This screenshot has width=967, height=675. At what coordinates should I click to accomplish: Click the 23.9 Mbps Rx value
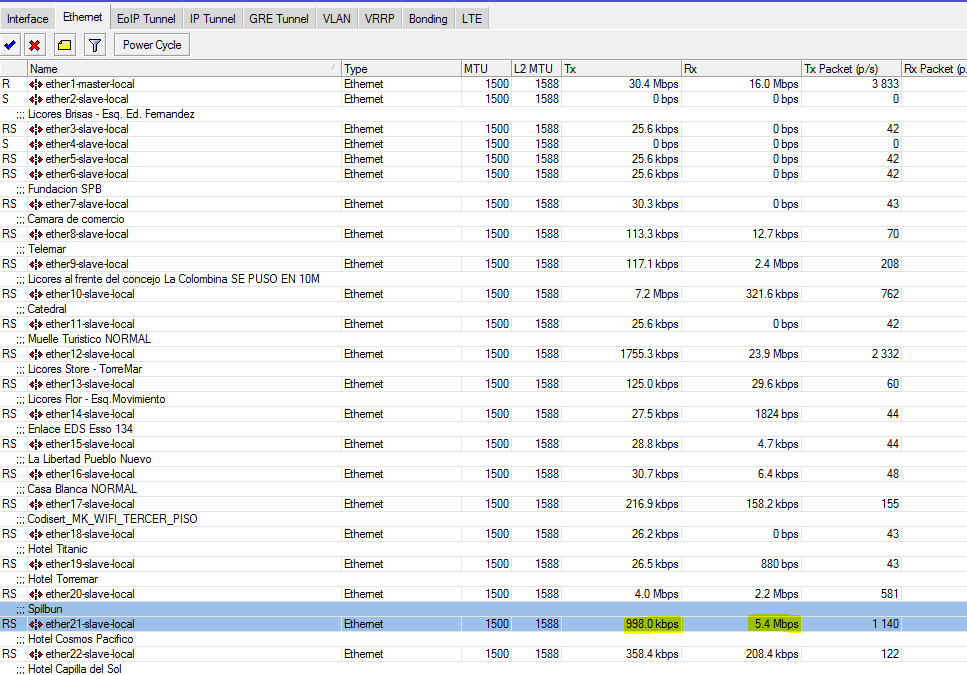(773, 354)
